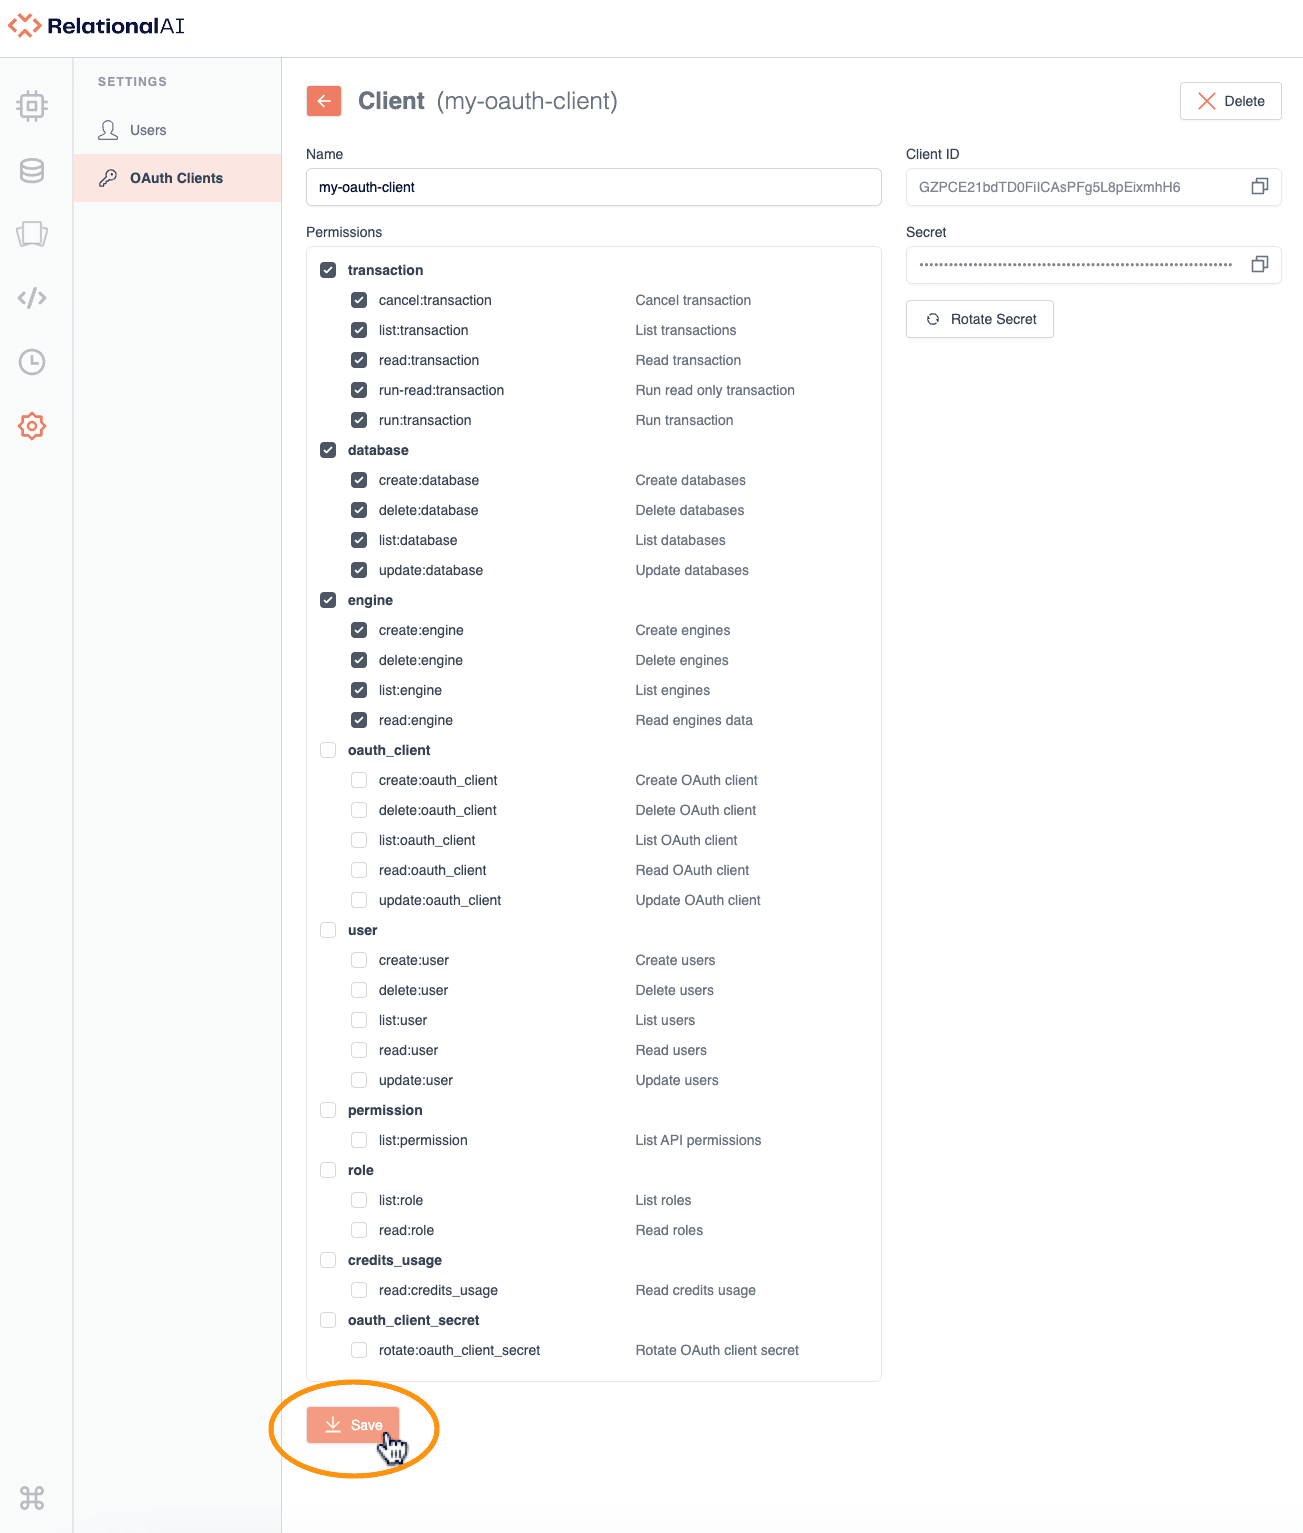Click the Rotate Secret button
This screenshot has height=1533, width=1303.
[980, 319]
